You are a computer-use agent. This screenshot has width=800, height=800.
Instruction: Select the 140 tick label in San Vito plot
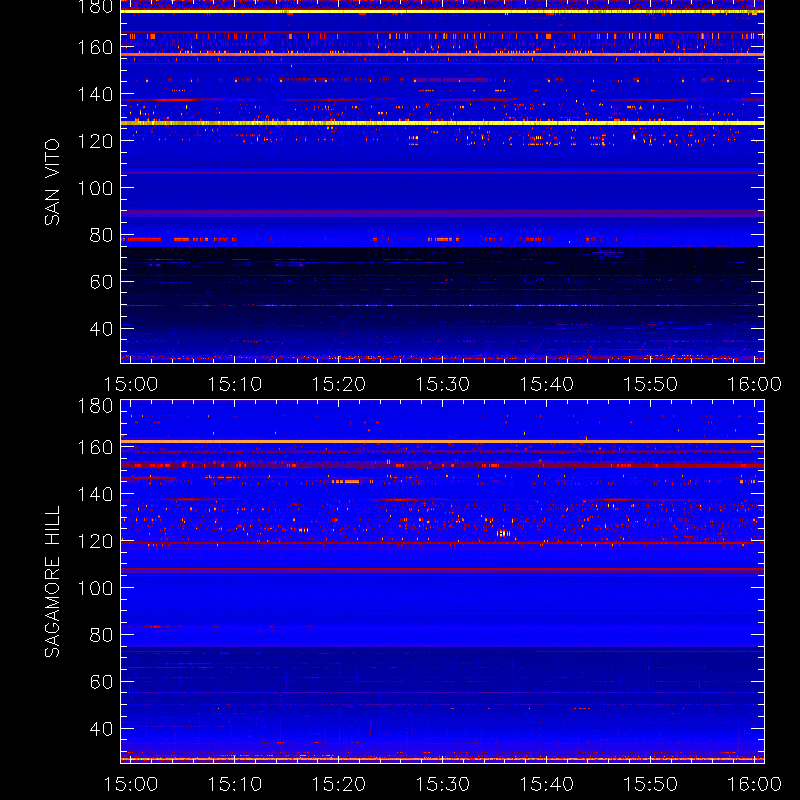pyautogui.click(x=95, y=94)
